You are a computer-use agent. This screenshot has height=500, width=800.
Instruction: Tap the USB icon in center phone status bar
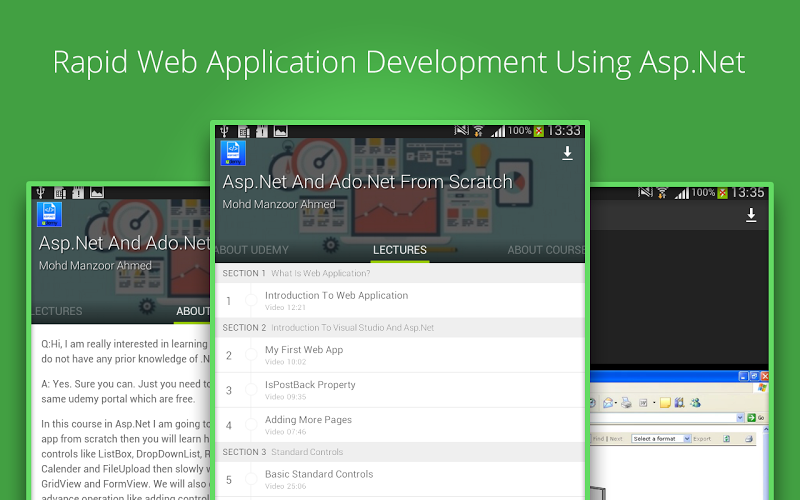point(225,131)
